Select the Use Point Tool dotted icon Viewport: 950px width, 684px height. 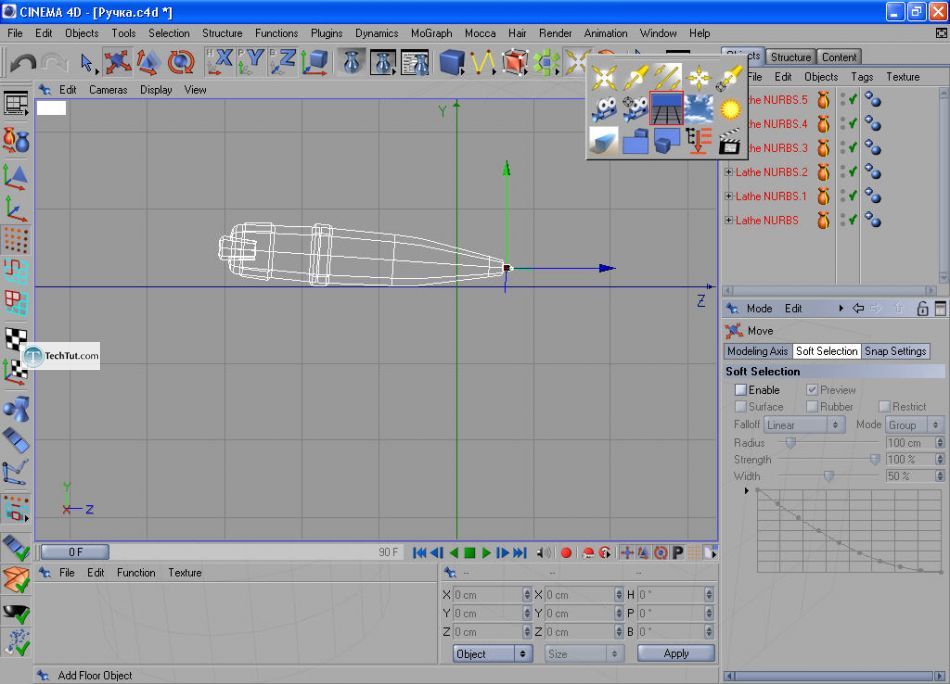click(x=16, y=241)
